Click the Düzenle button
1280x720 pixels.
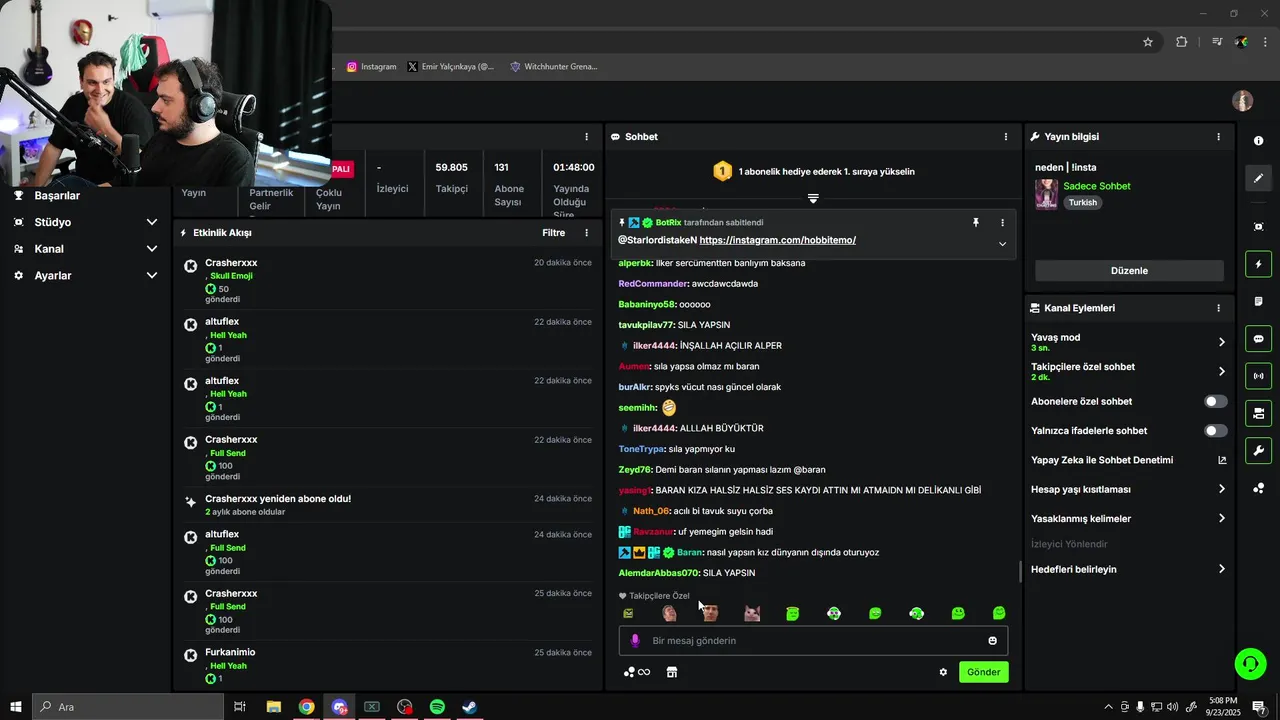1129,271
